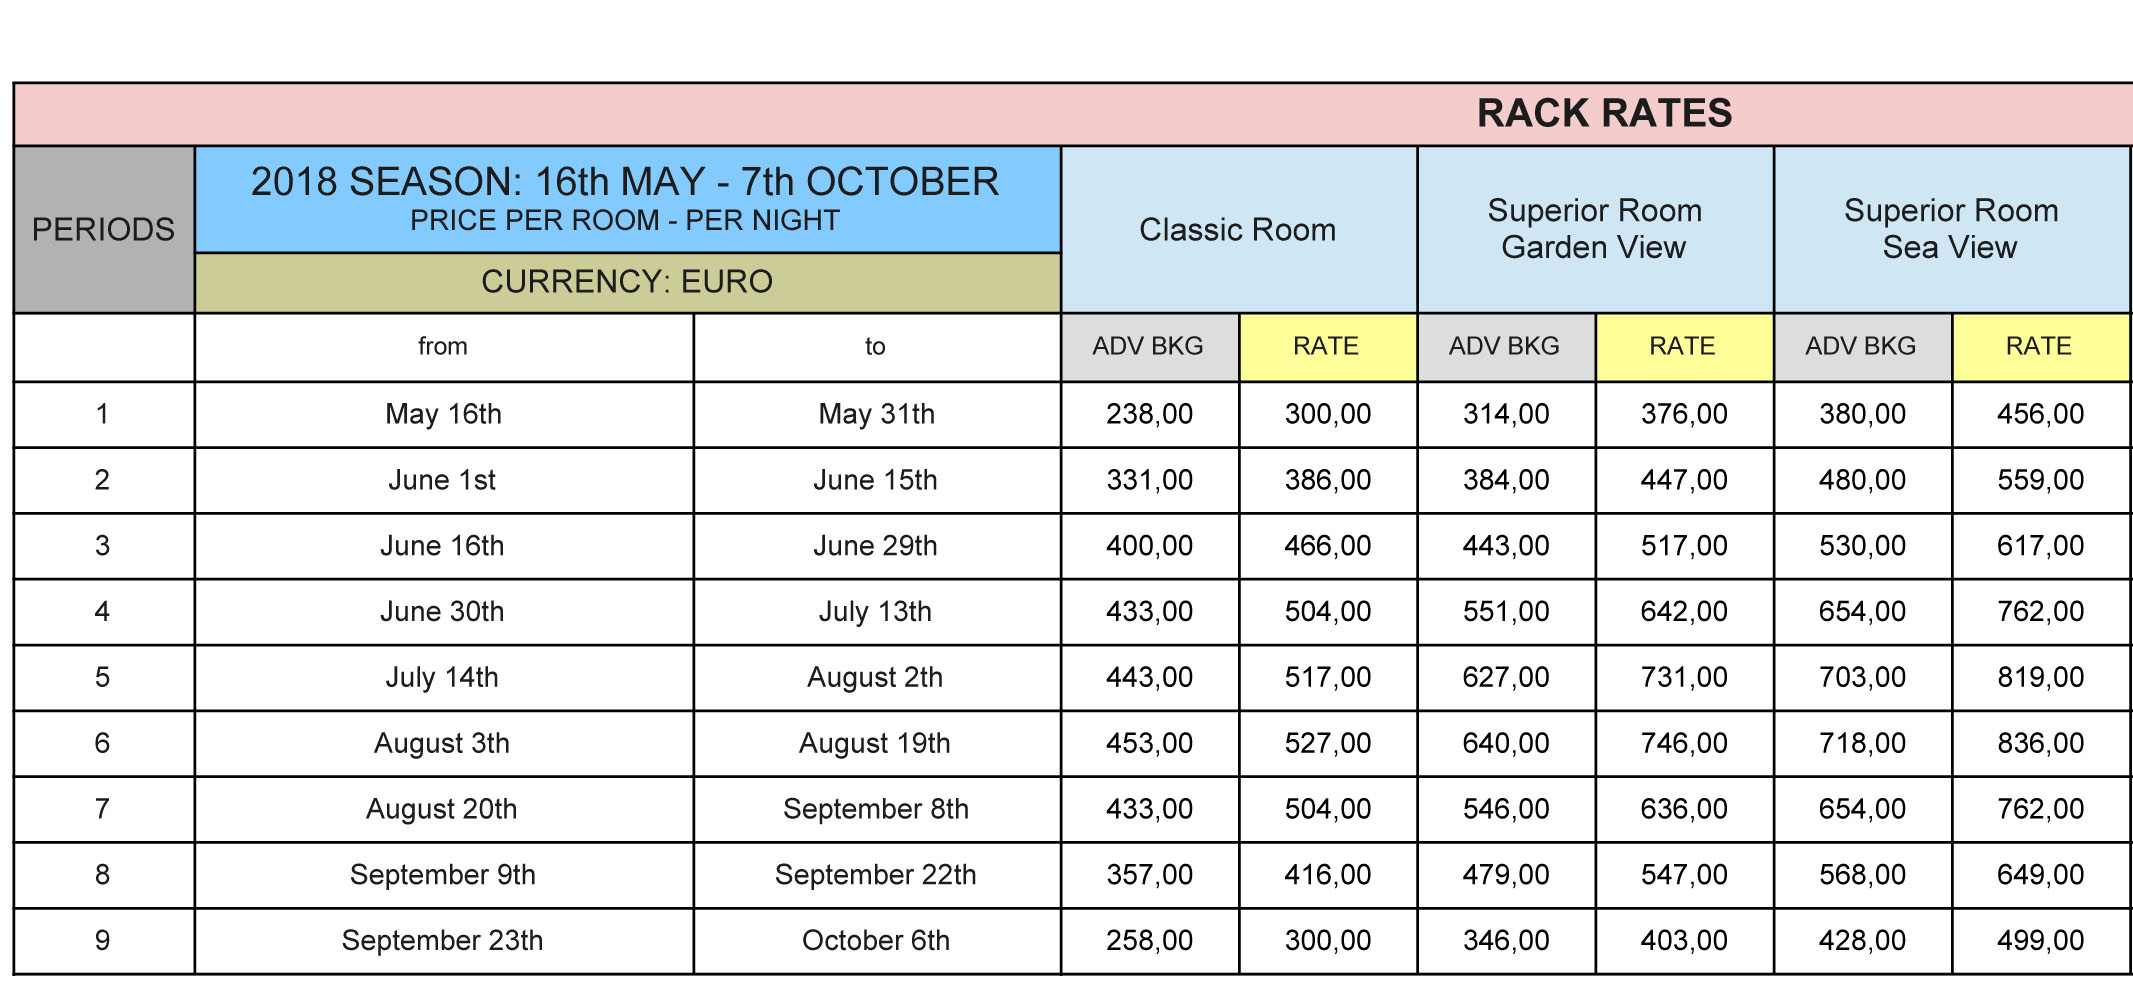This screenshot has height=987, width=2133.
Task: Select the 238,00 Classic Room price
Action: point(1149,414)
